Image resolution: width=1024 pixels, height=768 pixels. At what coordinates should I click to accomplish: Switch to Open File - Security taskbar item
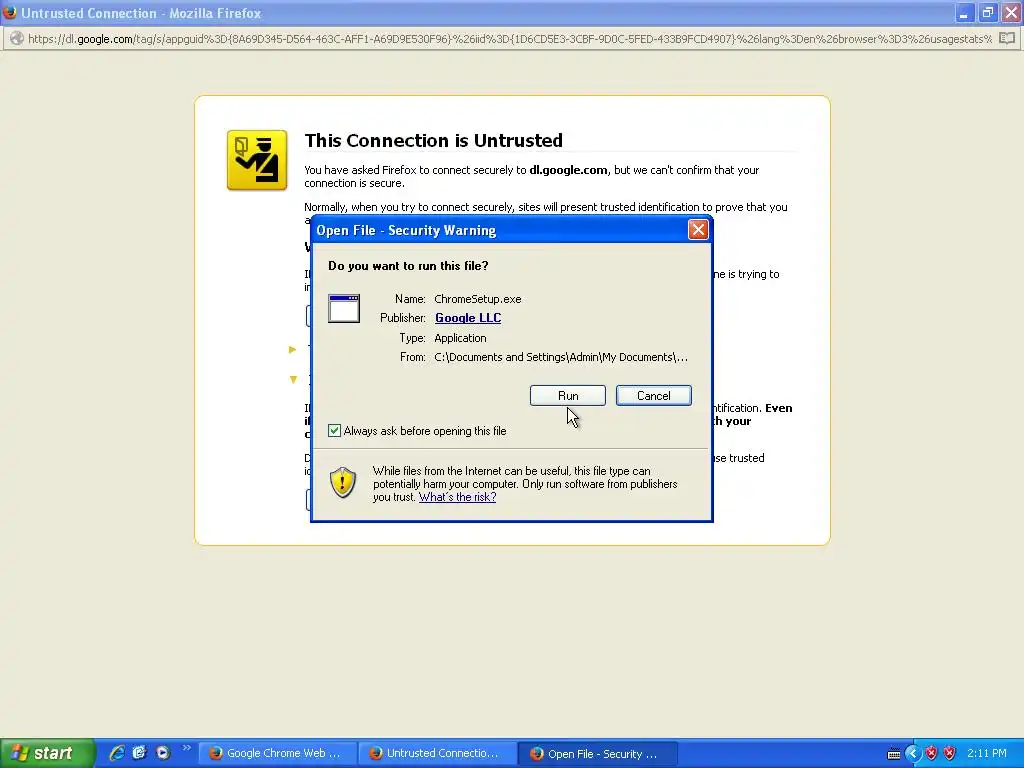tap(598, 754)
